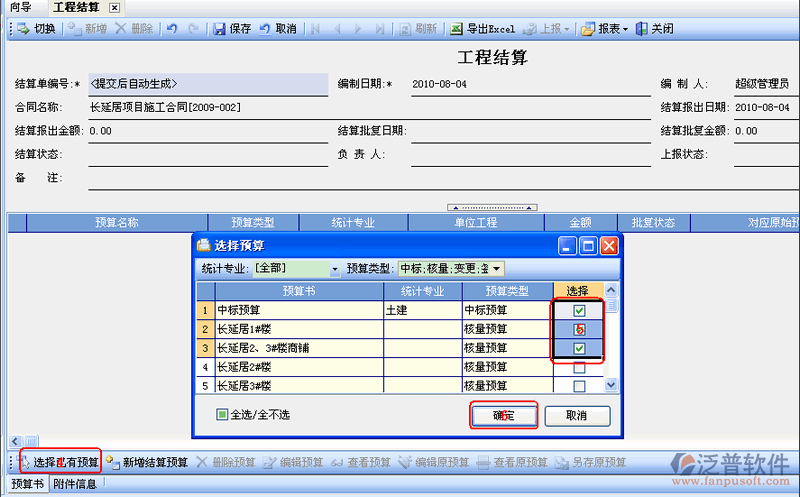Open the 统计专业 dropdown in dialog
This screenshot has width=800, height=497.
[334, 268]
